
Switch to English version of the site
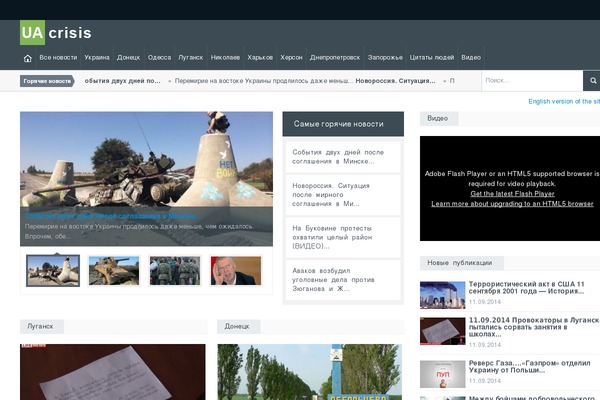point(564,101)
